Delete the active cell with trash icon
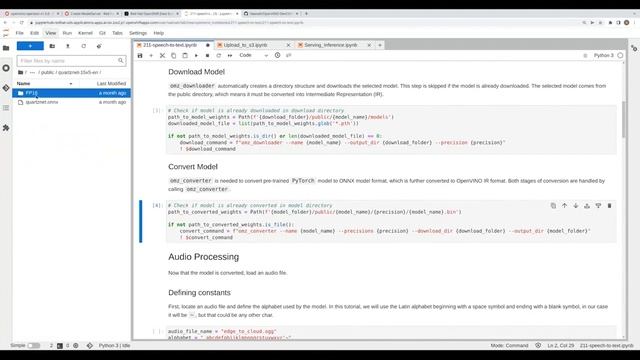 [609, 206]
